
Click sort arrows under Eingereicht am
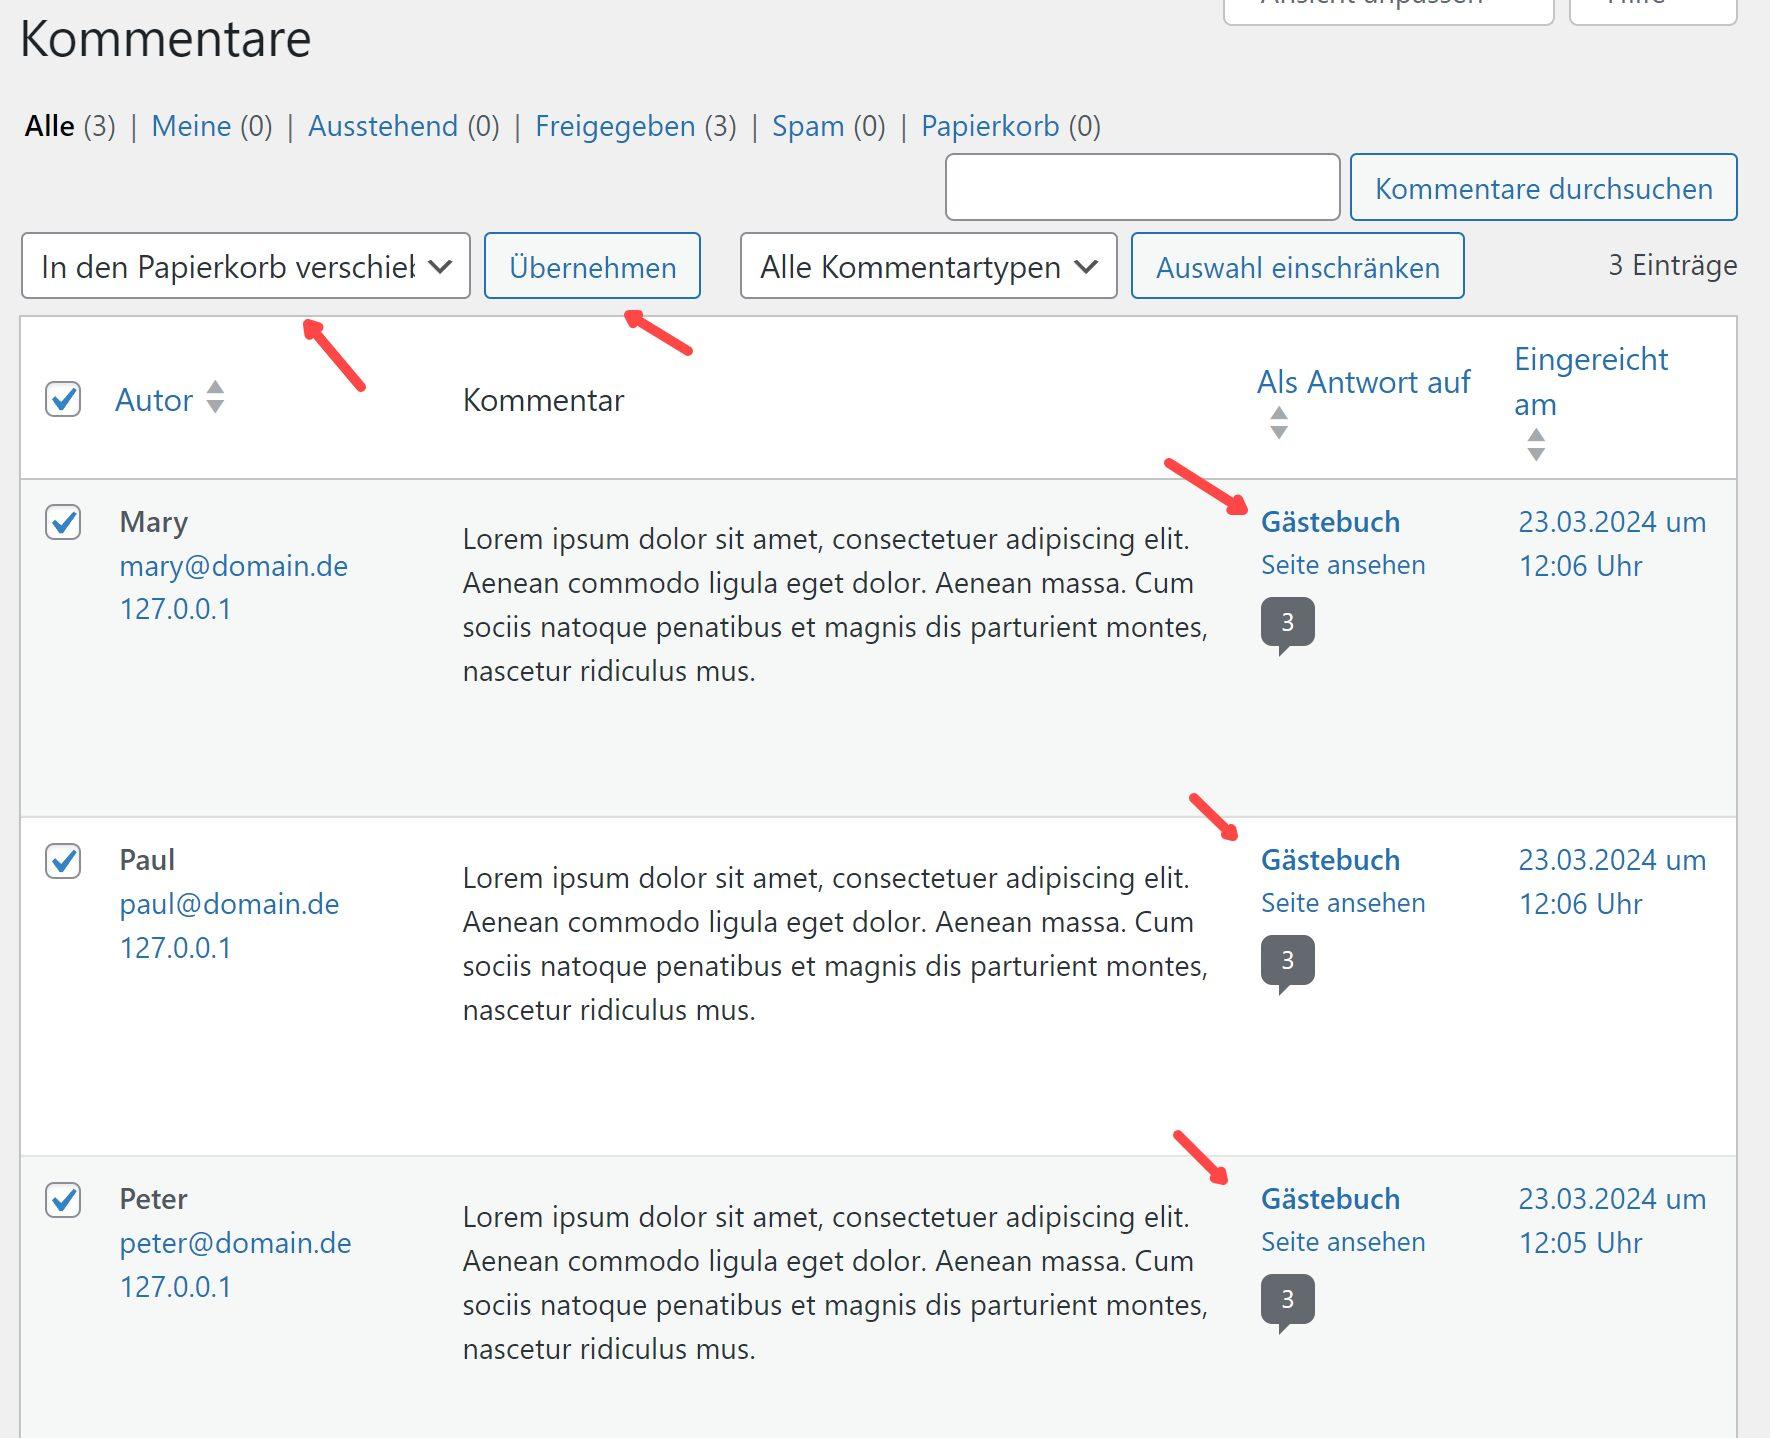1536,445
